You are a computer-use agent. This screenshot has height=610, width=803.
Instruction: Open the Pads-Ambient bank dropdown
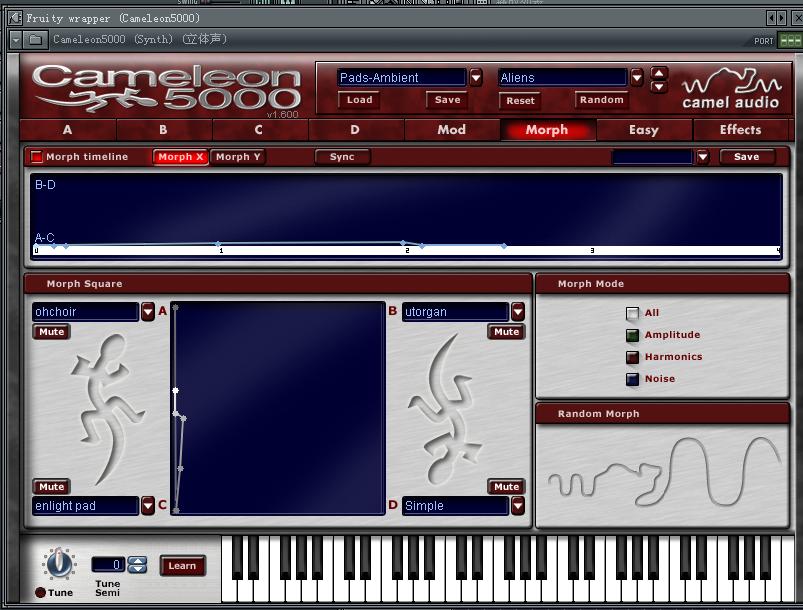click(476, 77)
